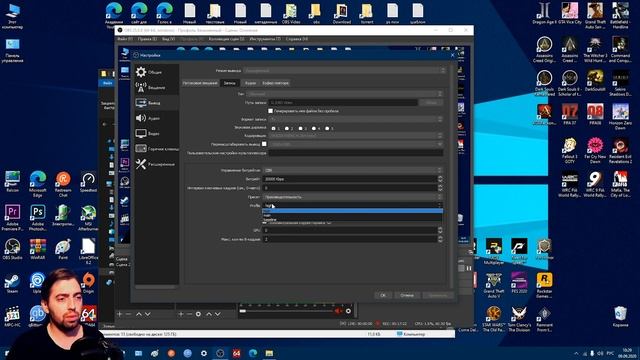Open the Пресет (preset) dropdown

coord(353,197)
